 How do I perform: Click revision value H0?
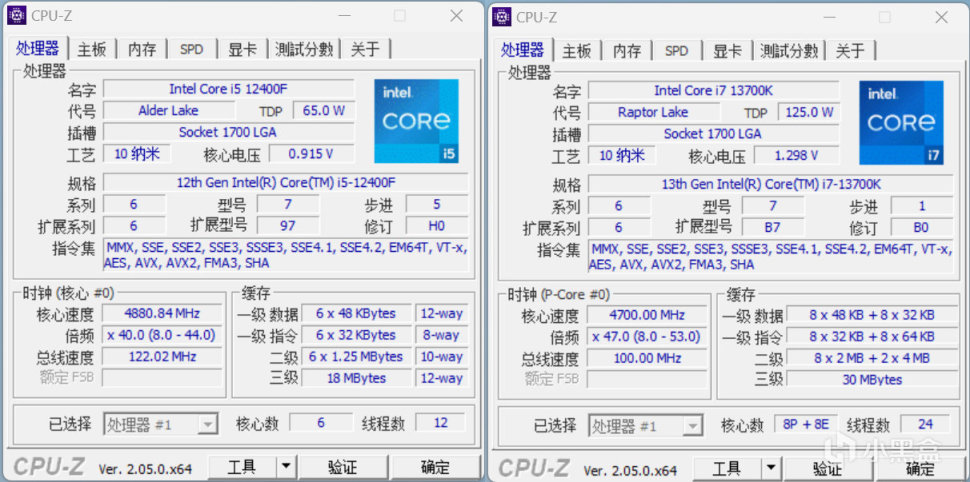[x=437, y=226]
